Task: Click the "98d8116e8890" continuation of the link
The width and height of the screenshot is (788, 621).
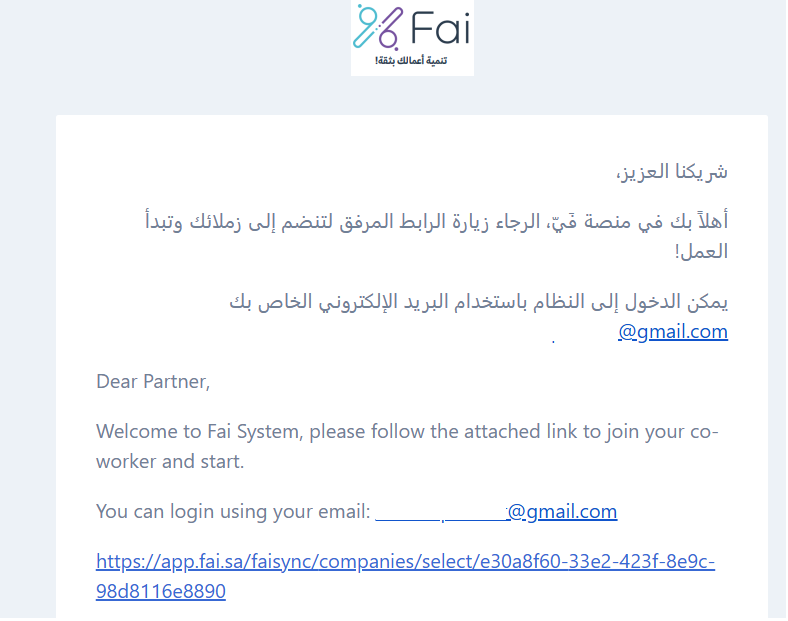Action: (161, 591)
